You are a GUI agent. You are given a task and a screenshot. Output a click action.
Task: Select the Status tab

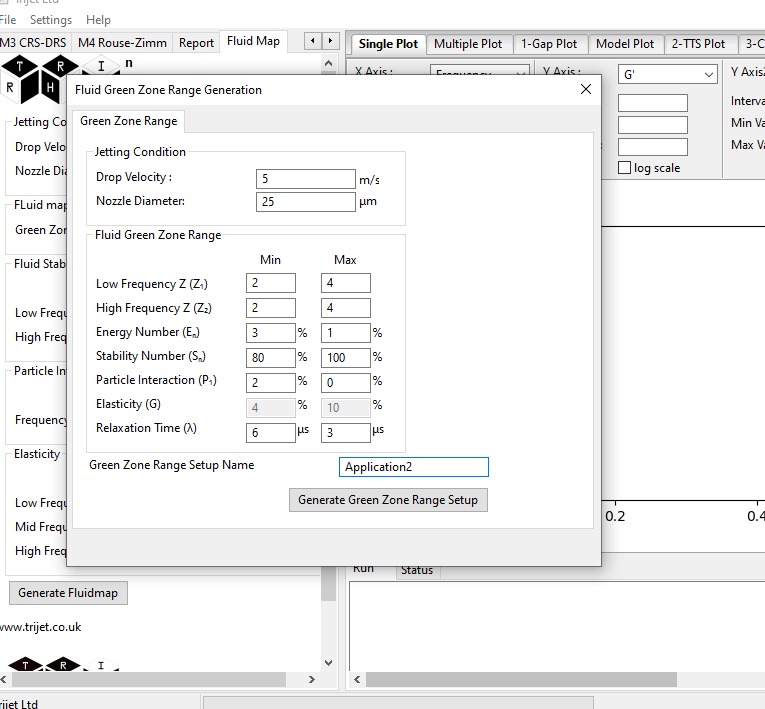pyautogui.click(x=417, y=570)
